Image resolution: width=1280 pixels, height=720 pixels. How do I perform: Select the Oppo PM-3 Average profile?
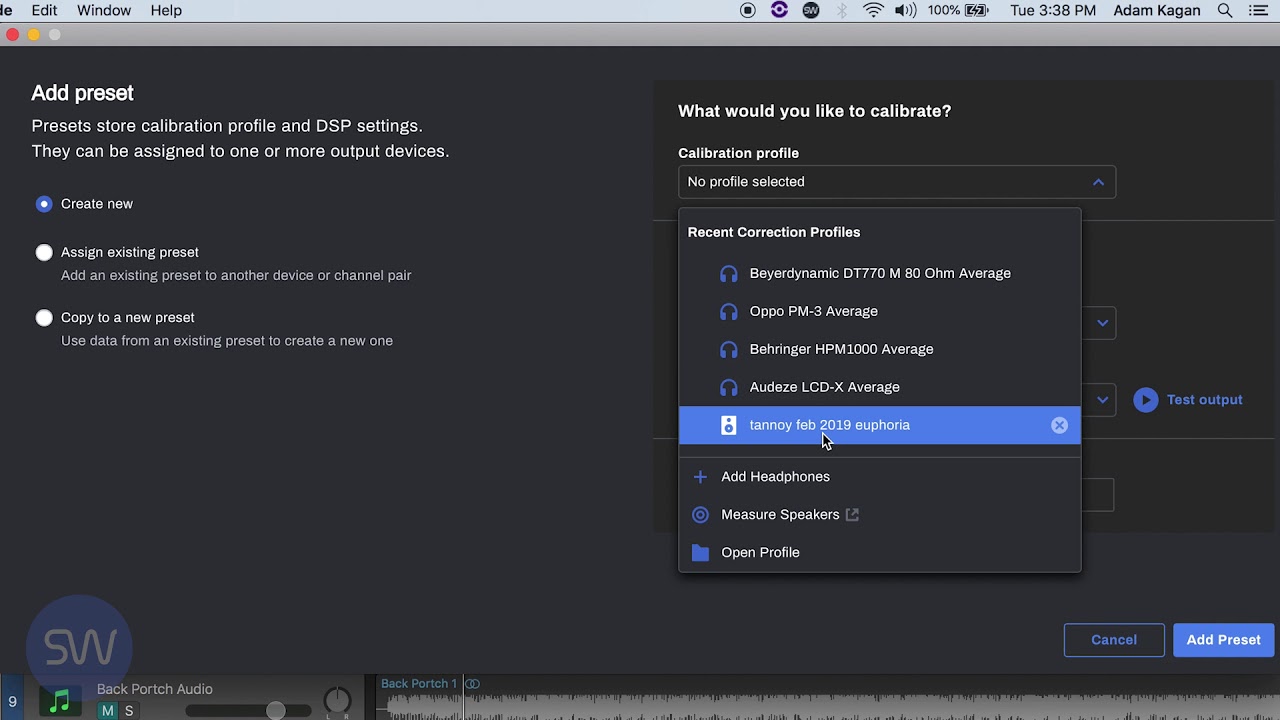pyautogui.click(x=880, y=311)
